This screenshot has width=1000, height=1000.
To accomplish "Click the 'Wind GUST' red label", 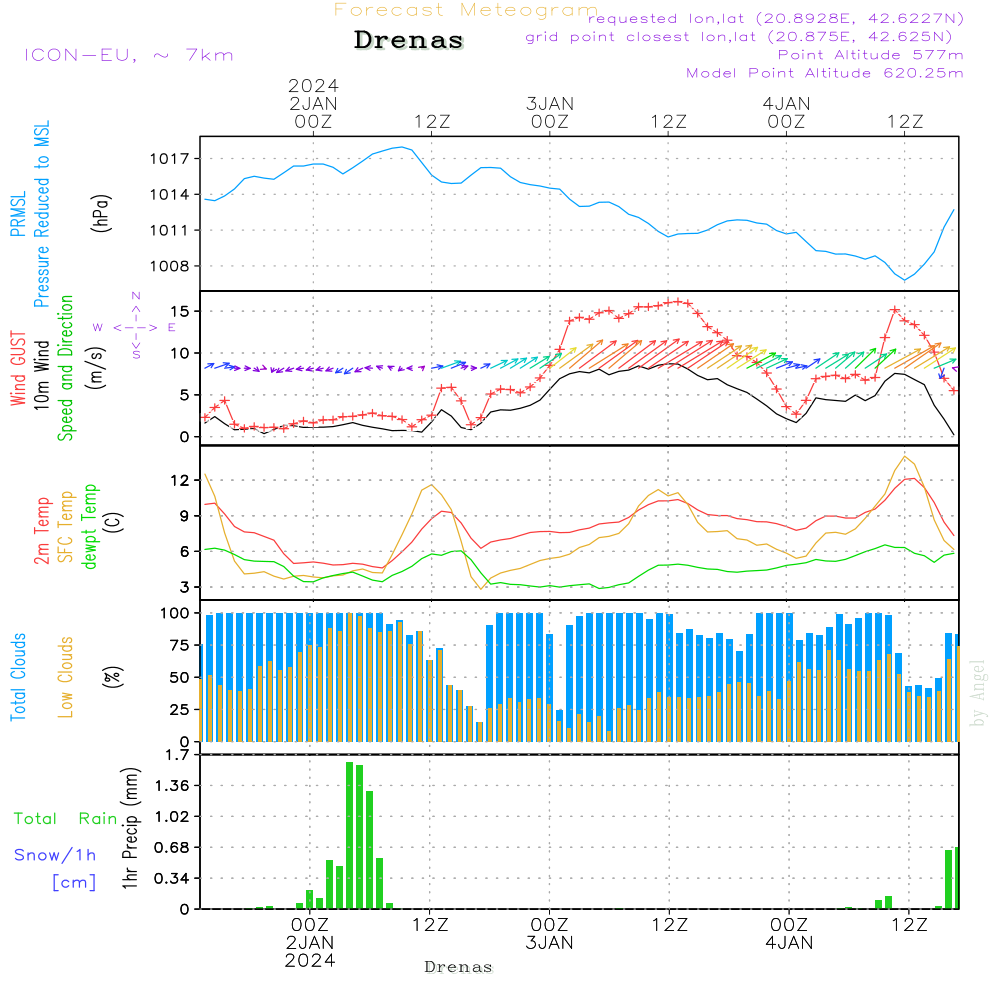I will click(x=18, y=368).
